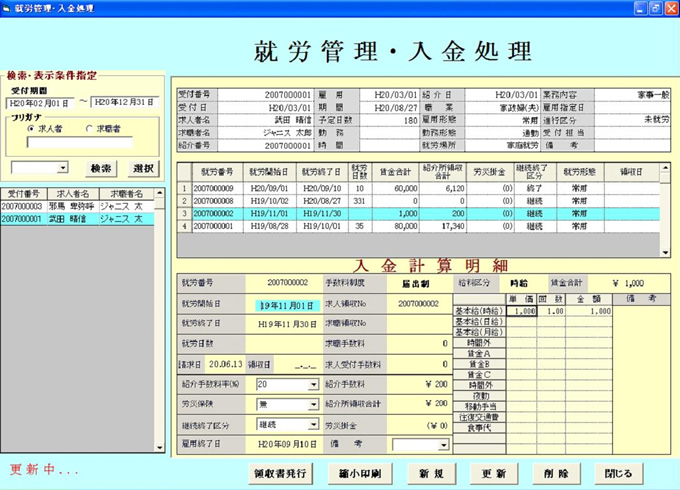Viewport: 680px width, 490px height.
Task: Click the フリガナ text input field
Action: [x=78, y=144]
